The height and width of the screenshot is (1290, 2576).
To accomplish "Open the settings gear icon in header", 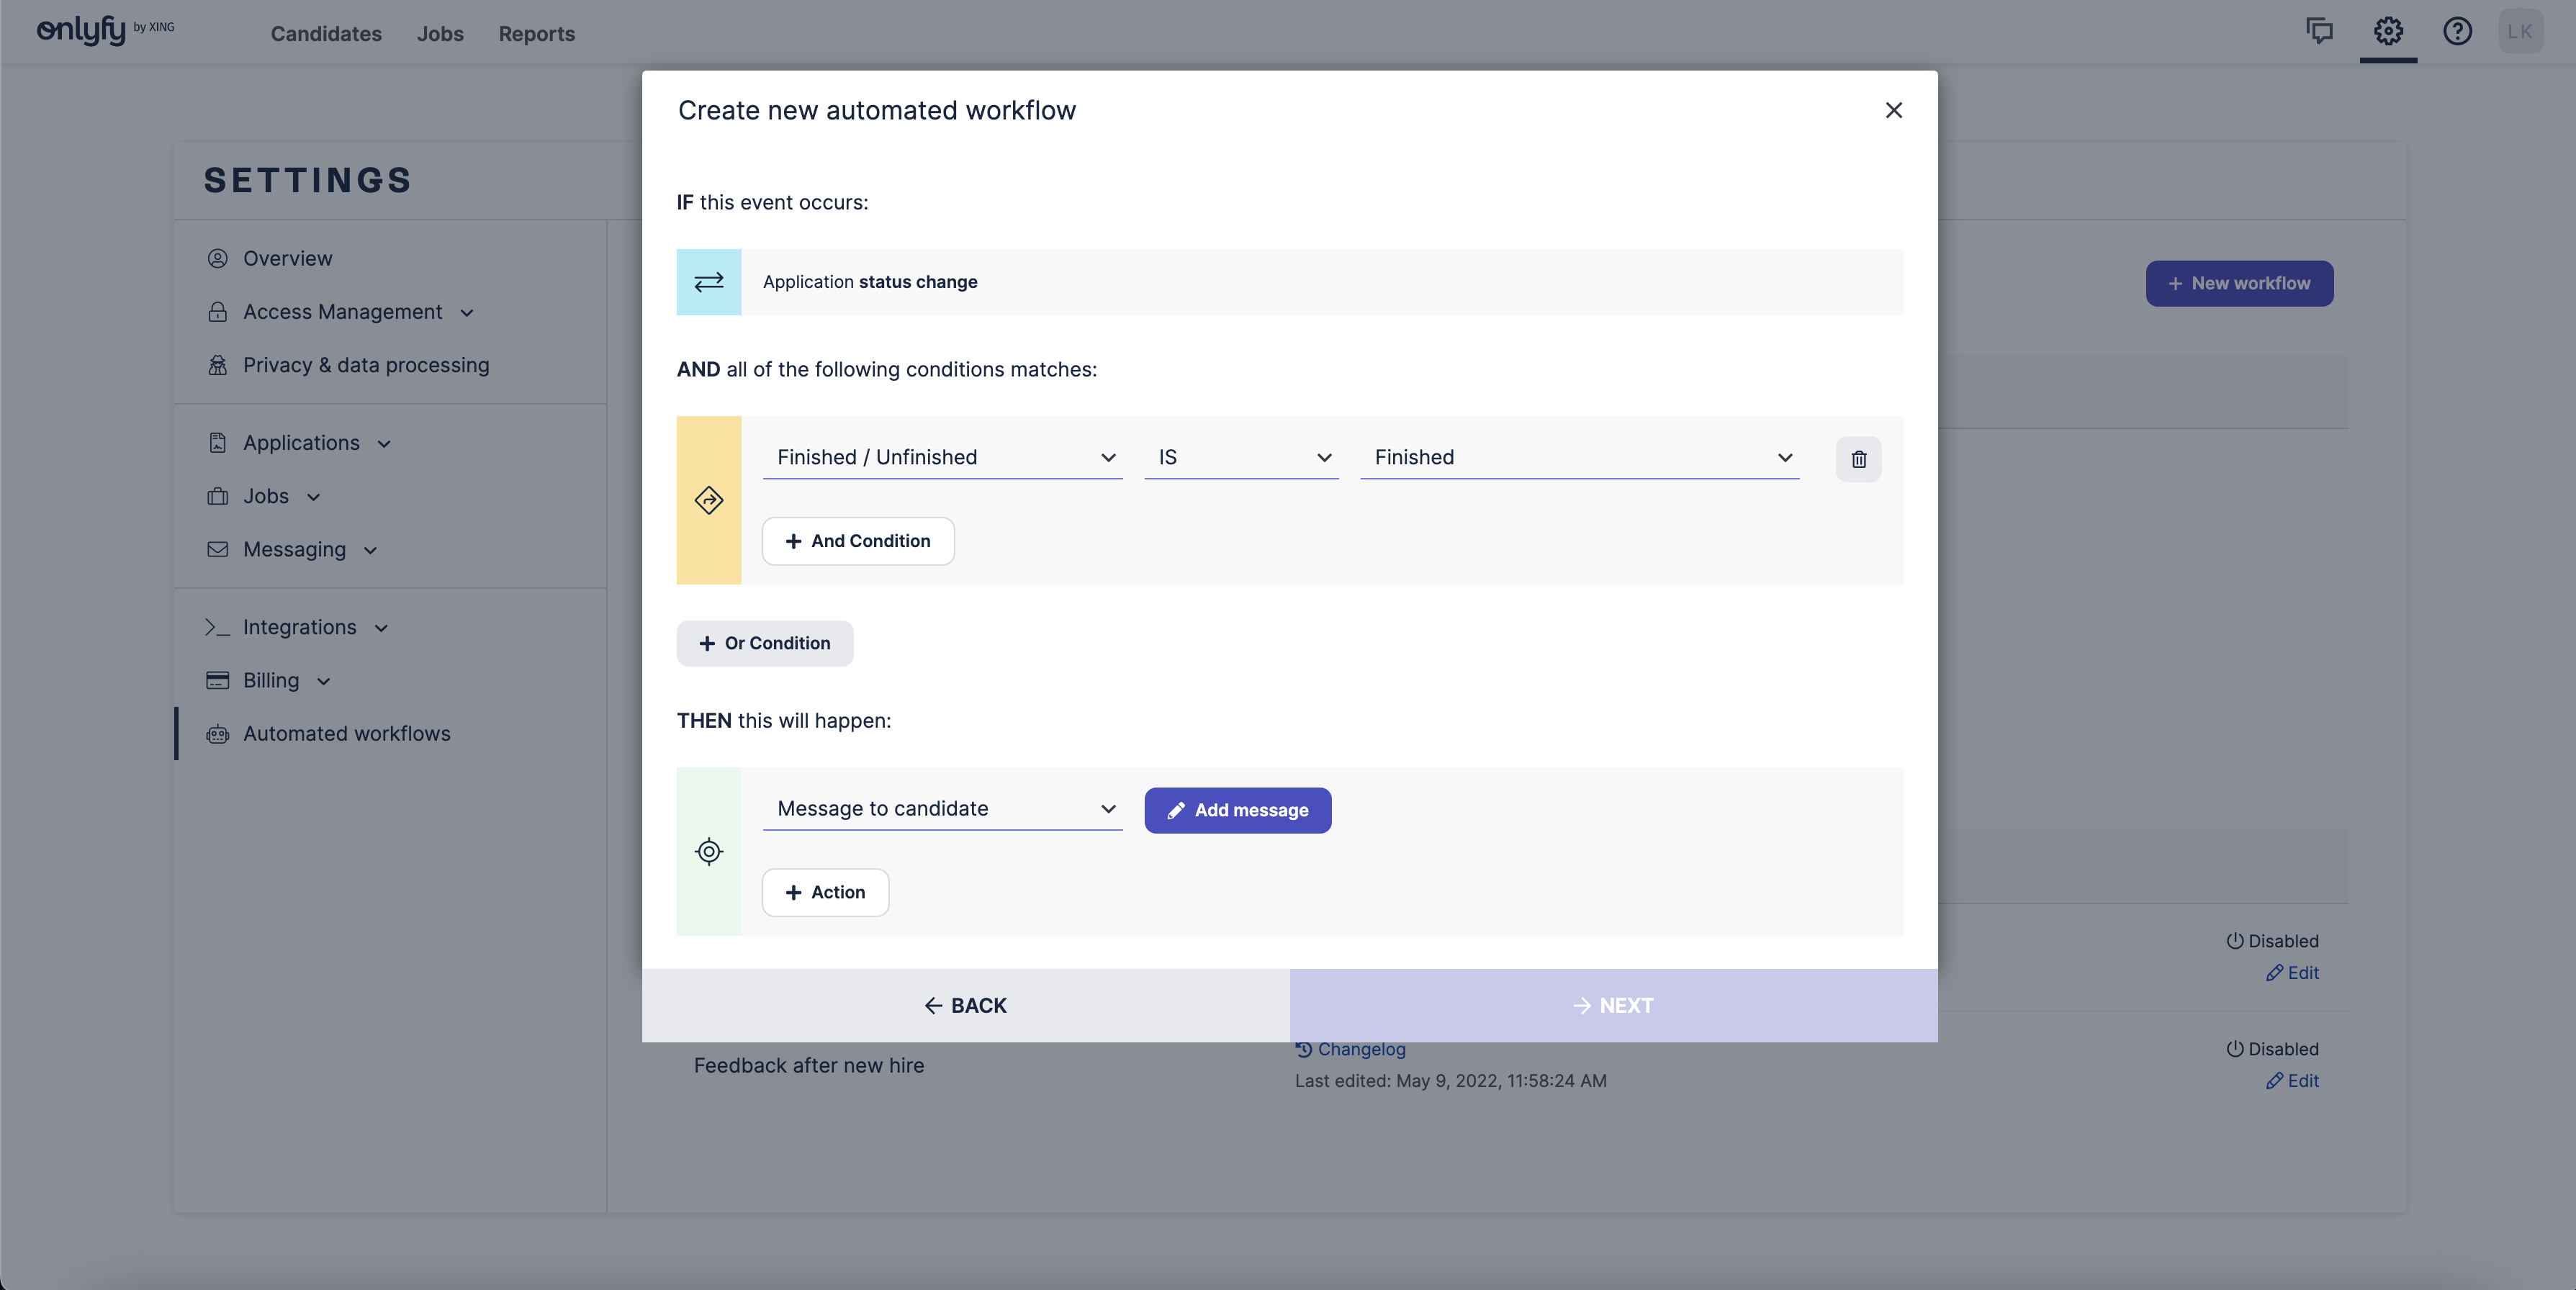I will (2388, 31).
